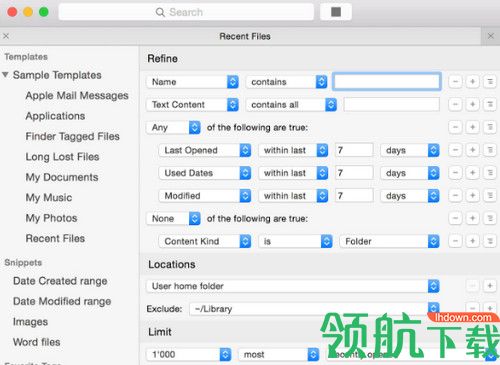Select Date Modified range snippet
This screenshot has width=500, height=365.
click(x=62, y=301)
